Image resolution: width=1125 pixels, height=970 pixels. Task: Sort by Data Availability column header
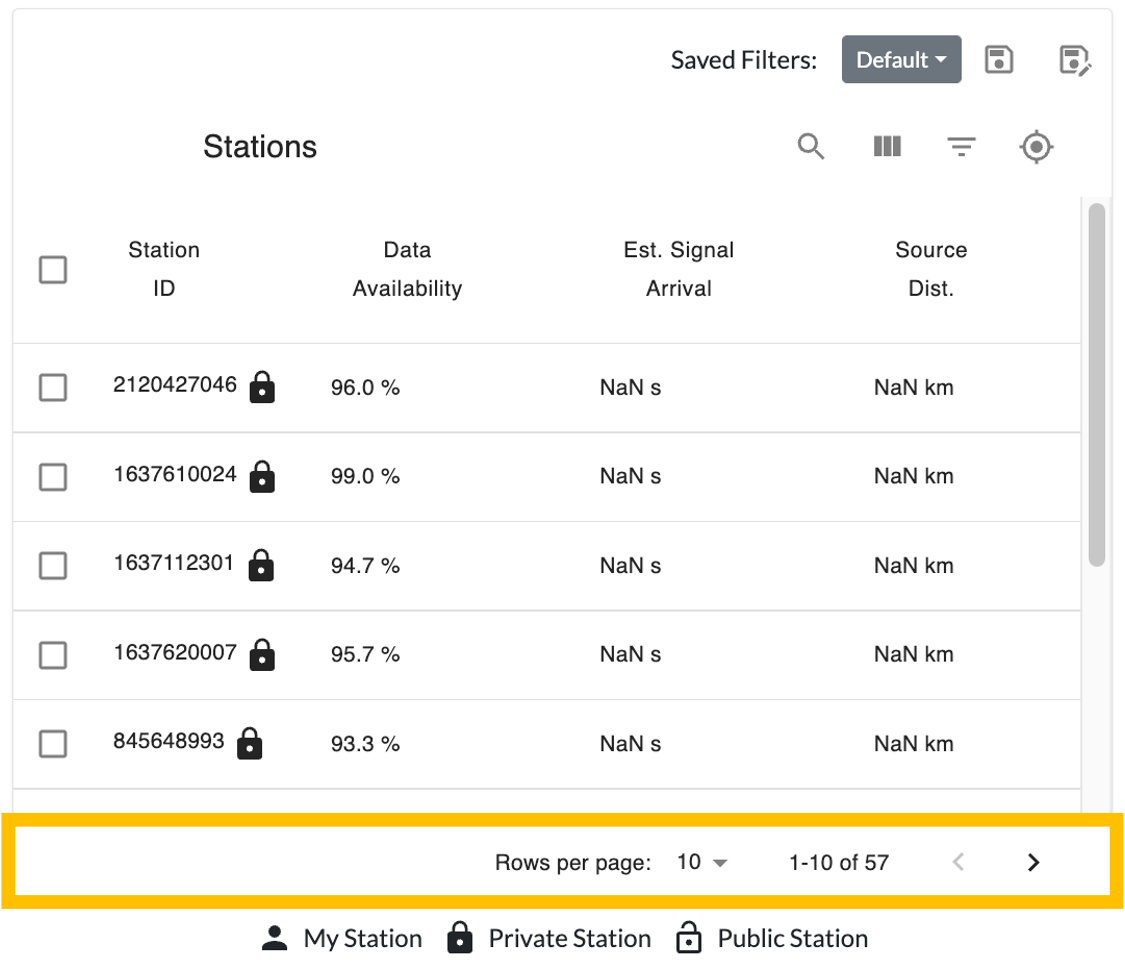pyautogui.click(x=407, y=269)
